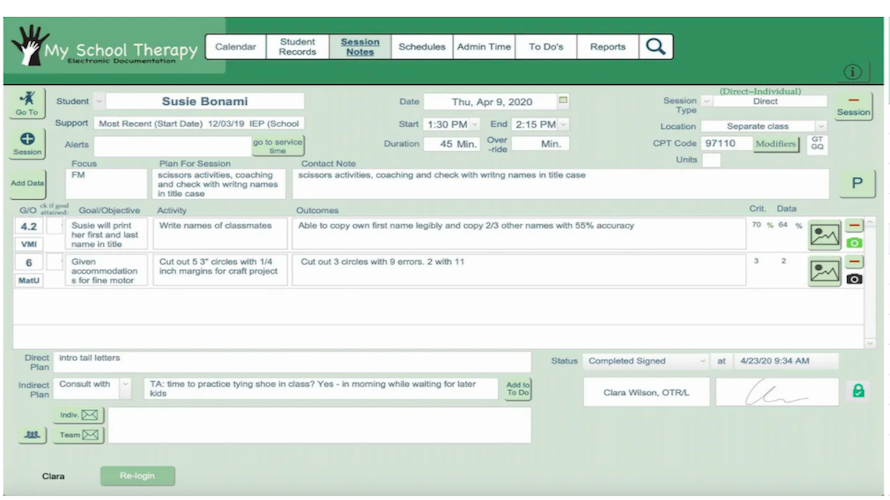
Task: Expand the Start time dropdown
Action: coord(475,124)
